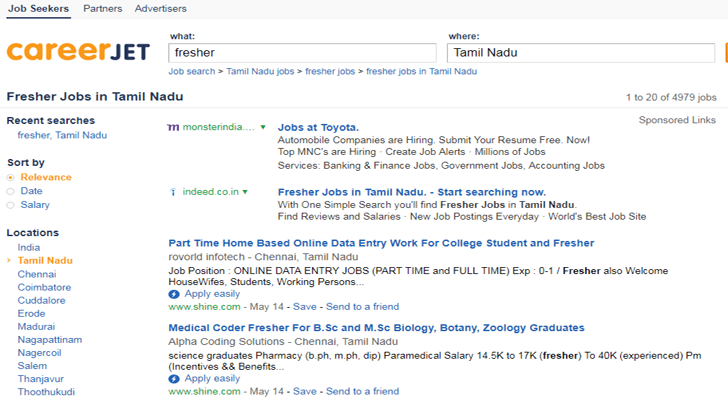The width and height of the screenshot is (728, 400).
Task: Click 'rovorld infotech - Chennai, Tamil Nadu' text
Action: (x=263, y=257)
